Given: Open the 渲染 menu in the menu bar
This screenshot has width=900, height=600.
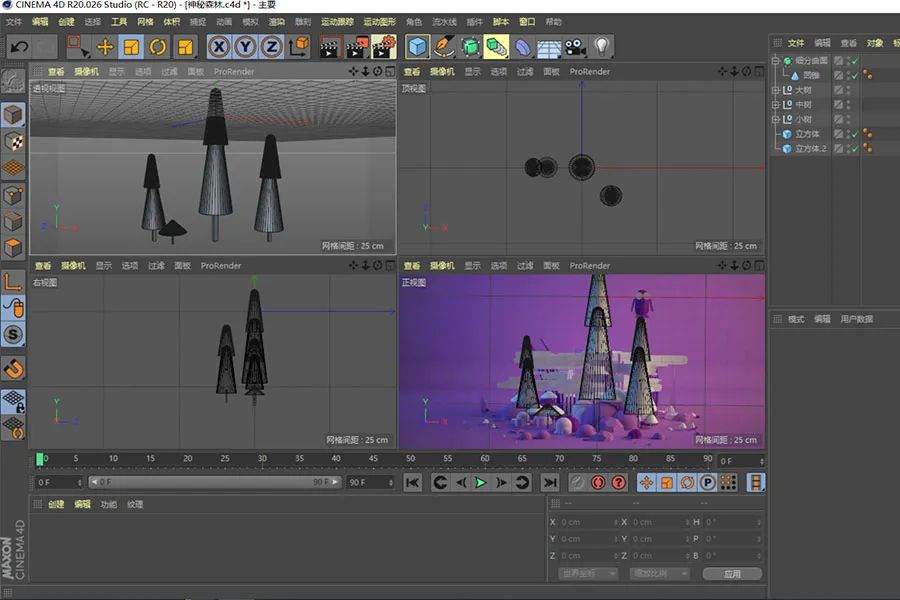Looking at the screenshot, I should tap(276, 21).
